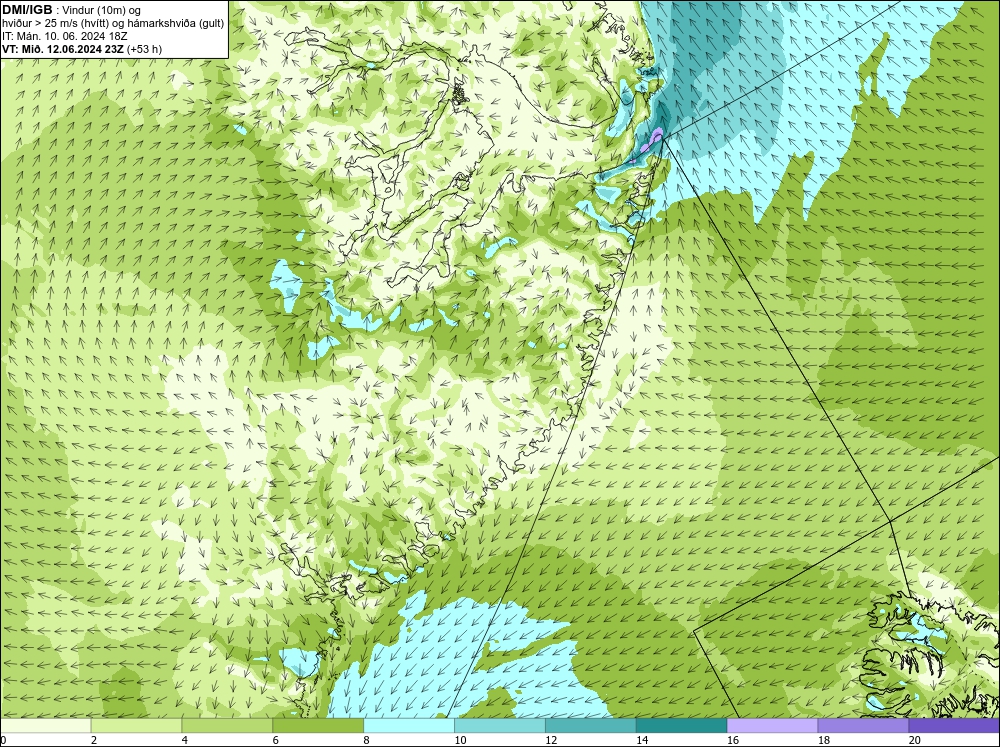Click the swatch above 20 m/s

(954, 726)
